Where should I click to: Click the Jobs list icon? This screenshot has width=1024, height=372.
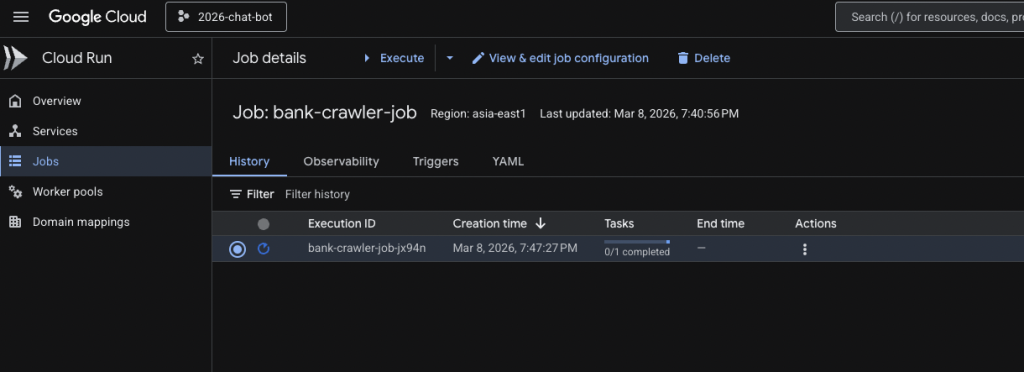[x=15, y=161]
